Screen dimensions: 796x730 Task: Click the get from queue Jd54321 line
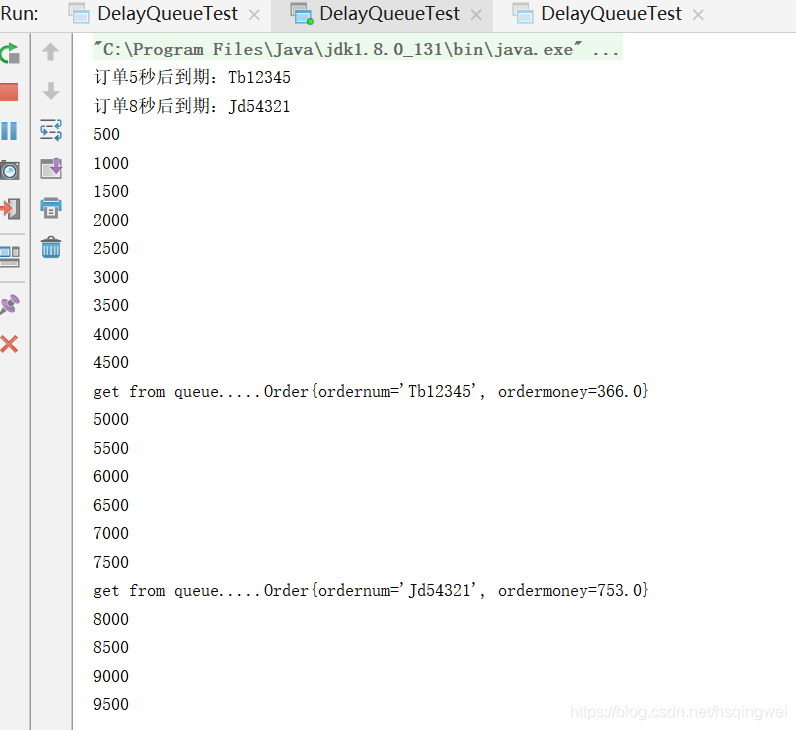[371, 590]
